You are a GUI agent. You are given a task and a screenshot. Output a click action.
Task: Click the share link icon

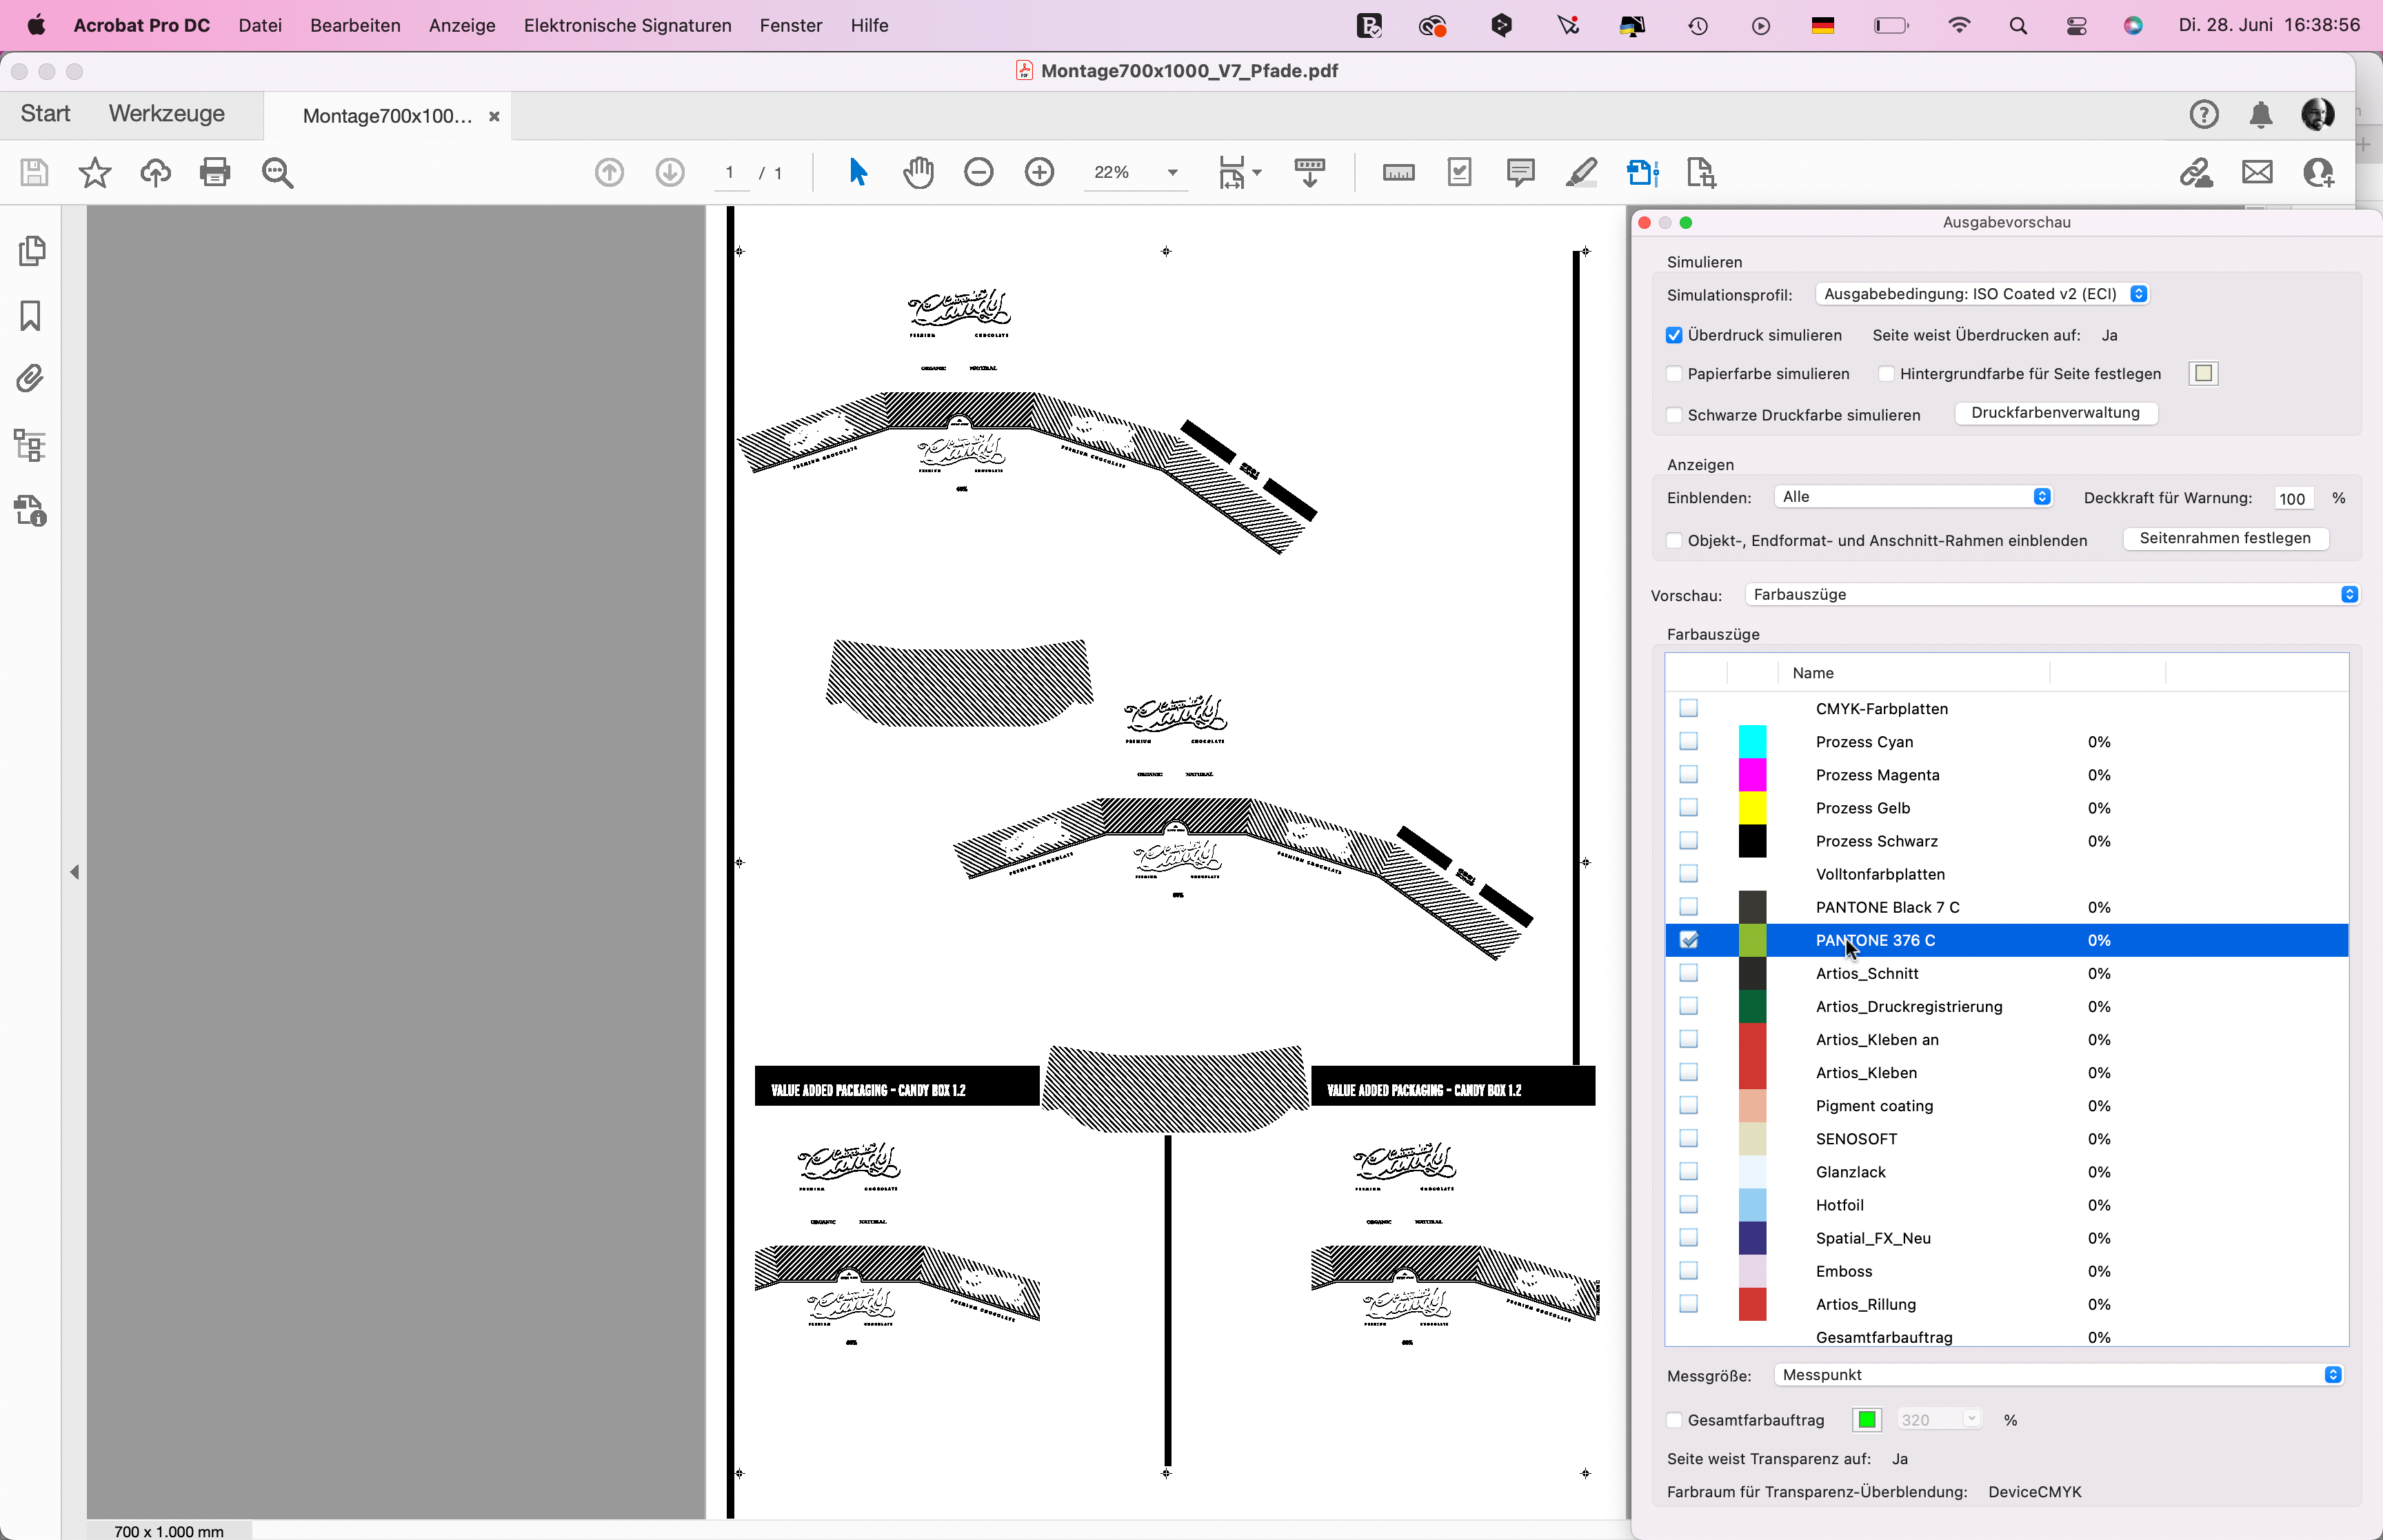click(x=2196, y=172)
